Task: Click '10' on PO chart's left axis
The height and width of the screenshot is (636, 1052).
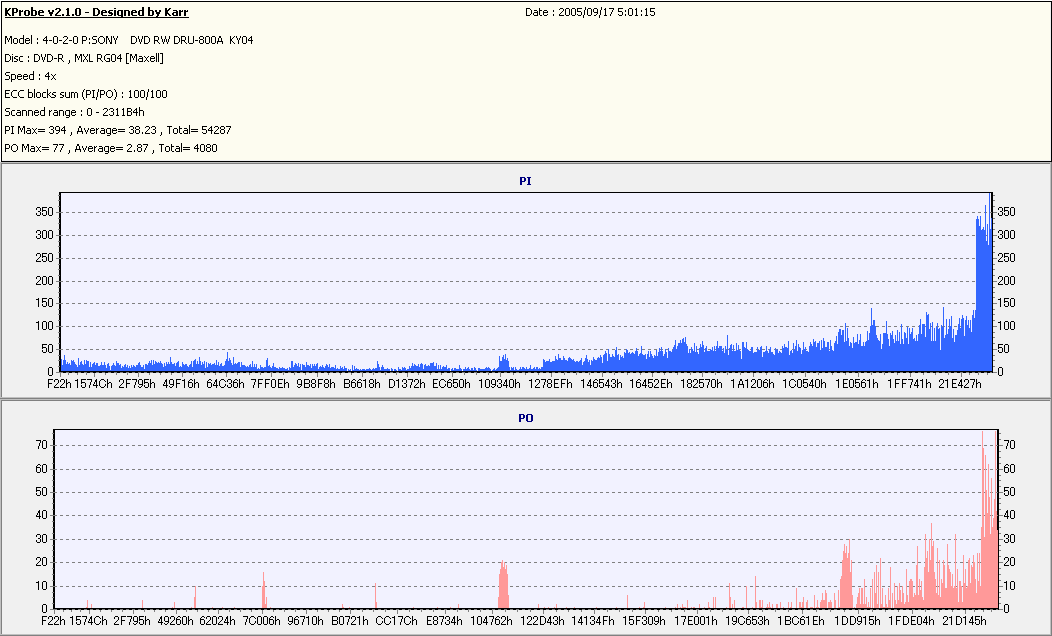Action: [42, 586]
